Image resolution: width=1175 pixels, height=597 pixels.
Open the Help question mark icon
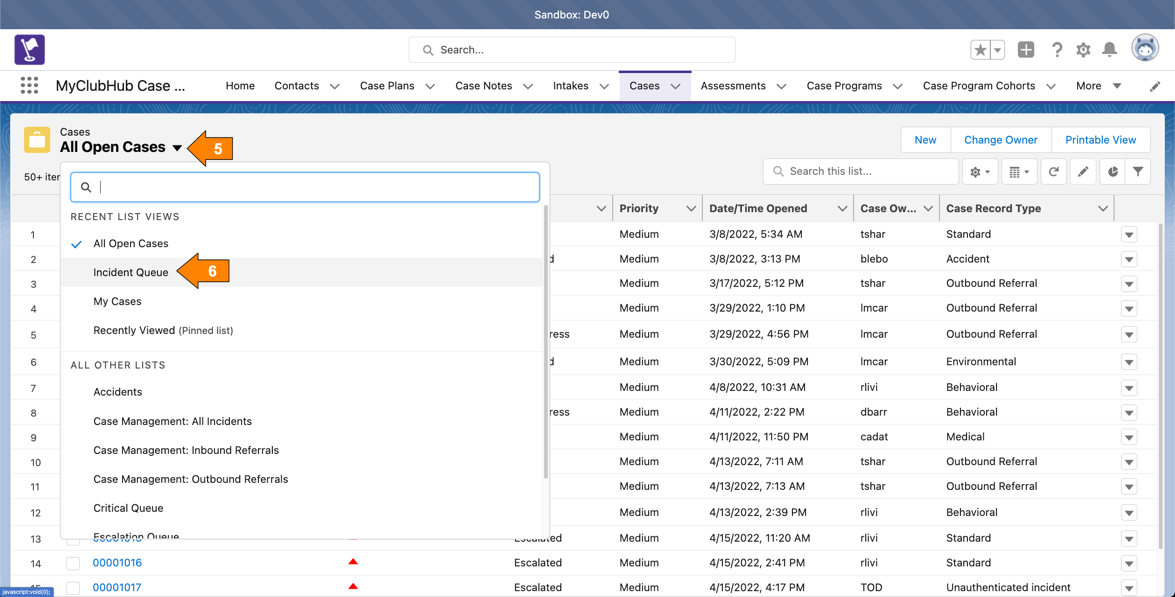(x=1056, y=50)
